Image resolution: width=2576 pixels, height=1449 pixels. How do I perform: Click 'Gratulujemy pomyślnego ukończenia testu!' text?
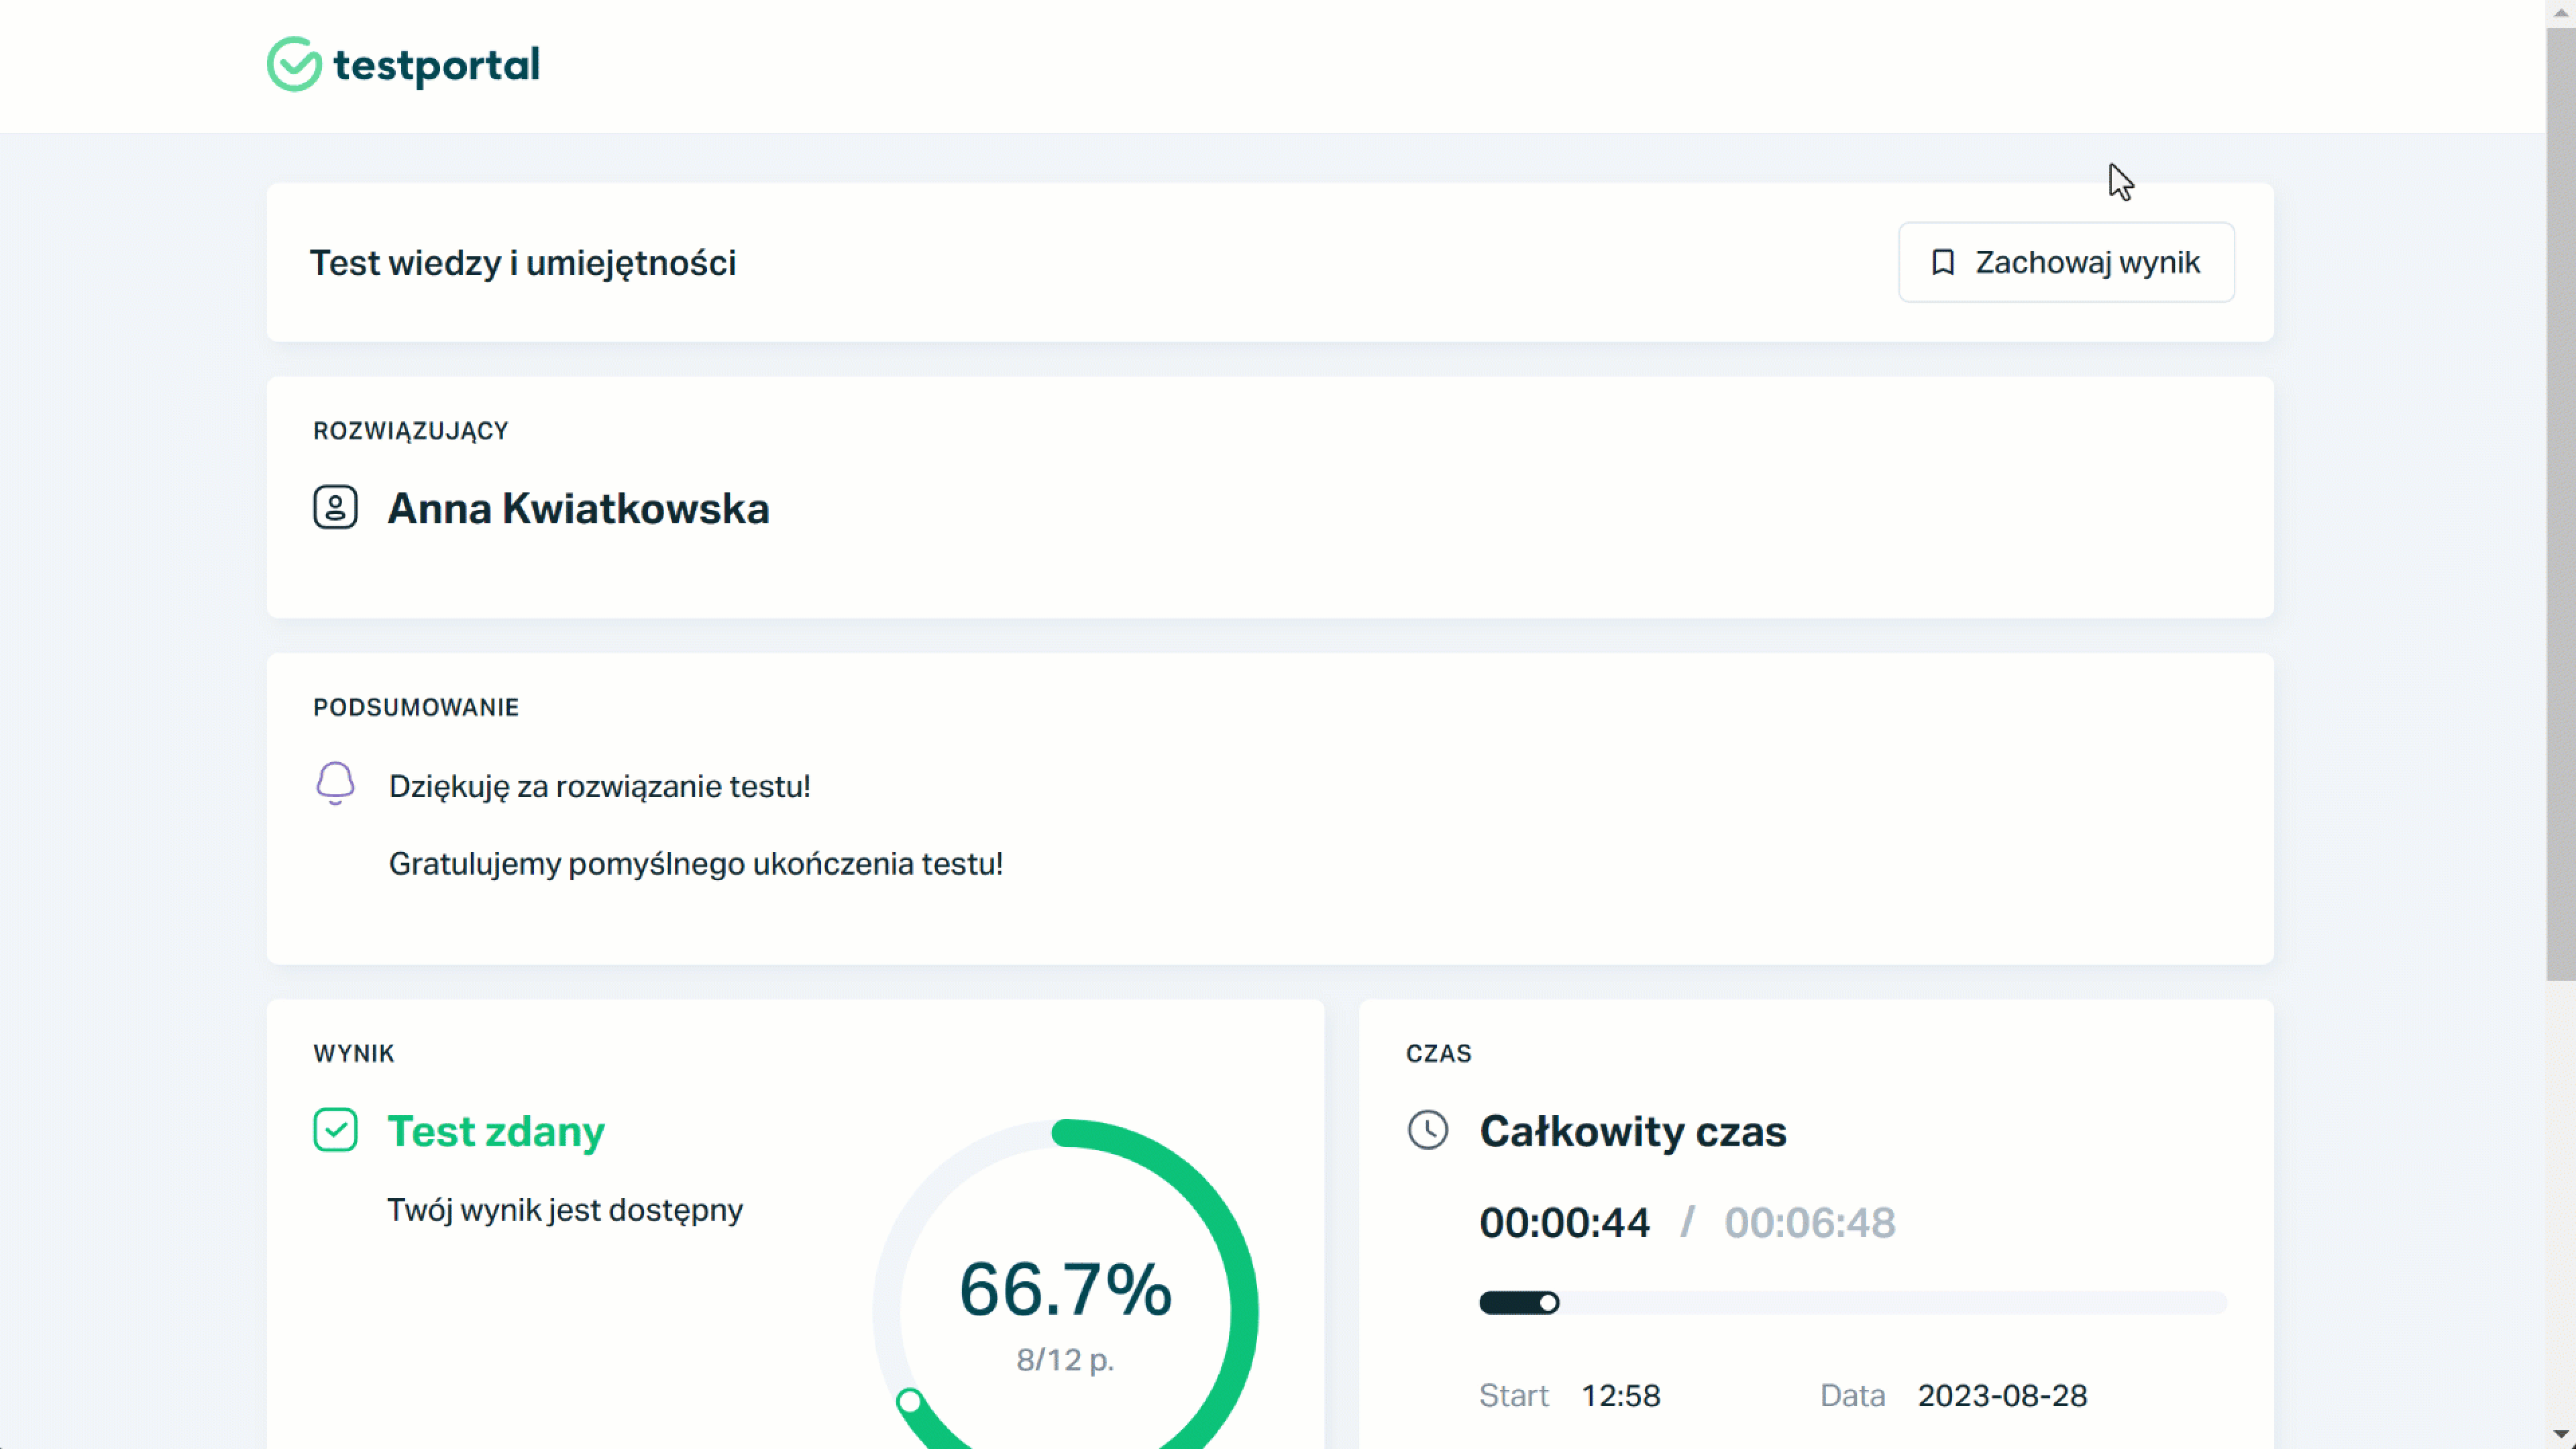click(x=696, y=864)
